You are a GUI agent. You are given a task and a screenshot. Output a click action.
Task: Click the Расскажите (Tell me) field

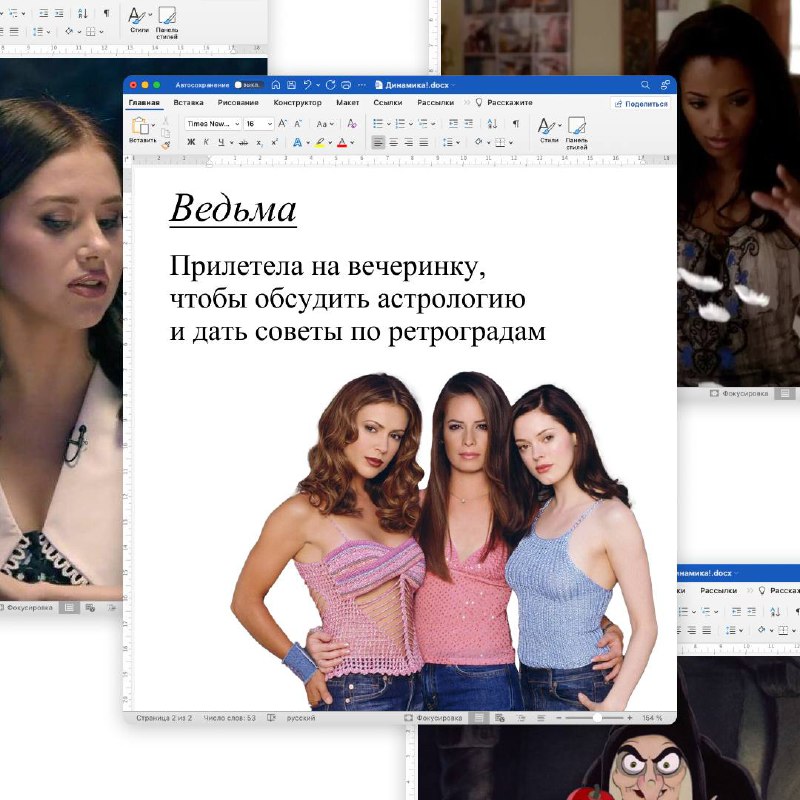(x=504, y=103)
